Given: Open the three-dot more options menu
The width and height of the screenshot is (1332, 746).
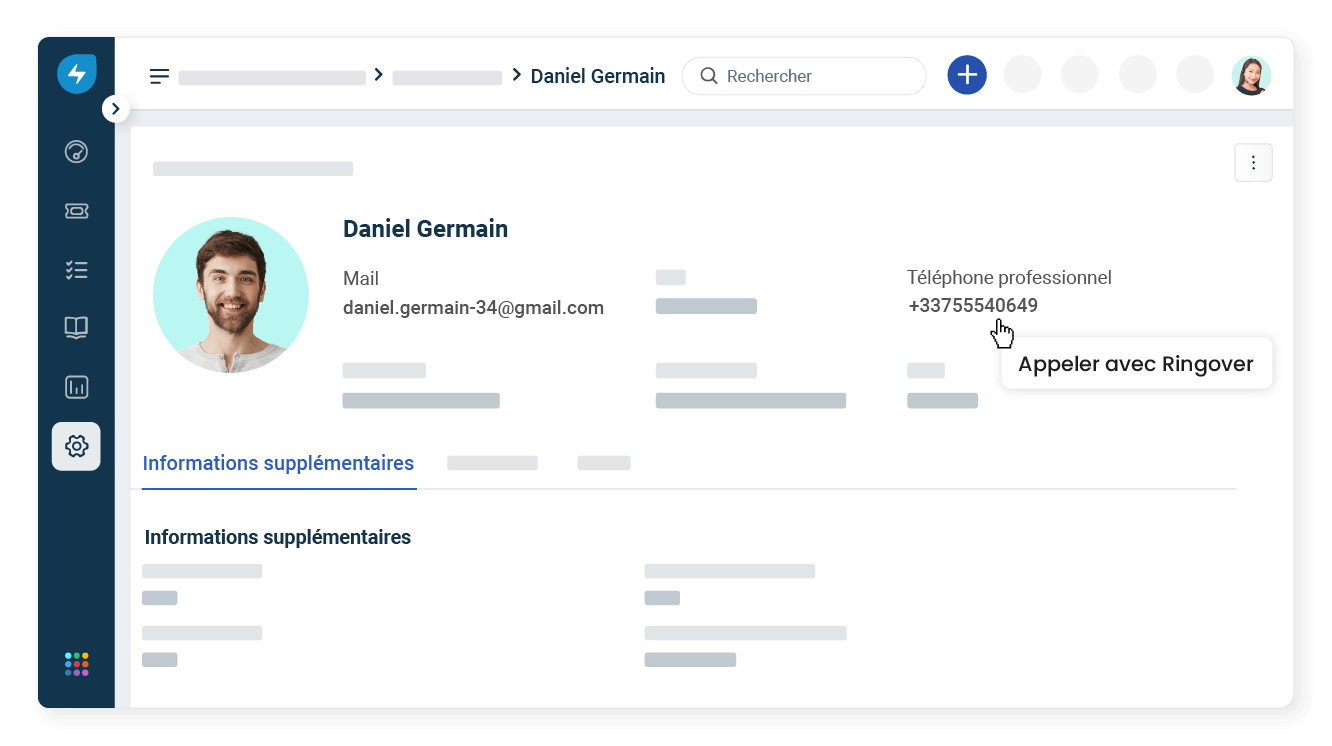Looking at the screenshot, I should [x=1253, y=163].
